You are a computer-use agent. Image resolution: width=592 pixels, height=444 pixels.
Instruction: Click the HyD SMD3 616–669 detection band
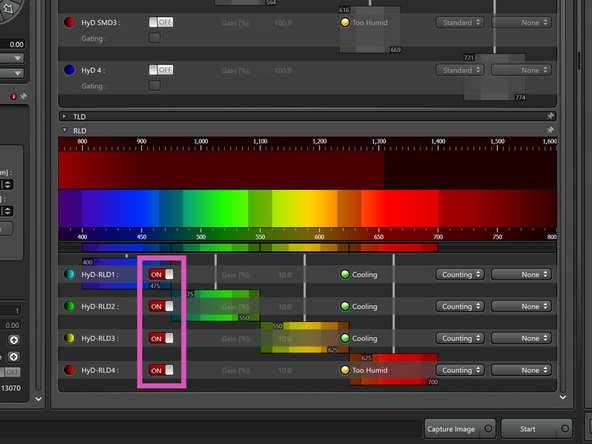point(370,29)
